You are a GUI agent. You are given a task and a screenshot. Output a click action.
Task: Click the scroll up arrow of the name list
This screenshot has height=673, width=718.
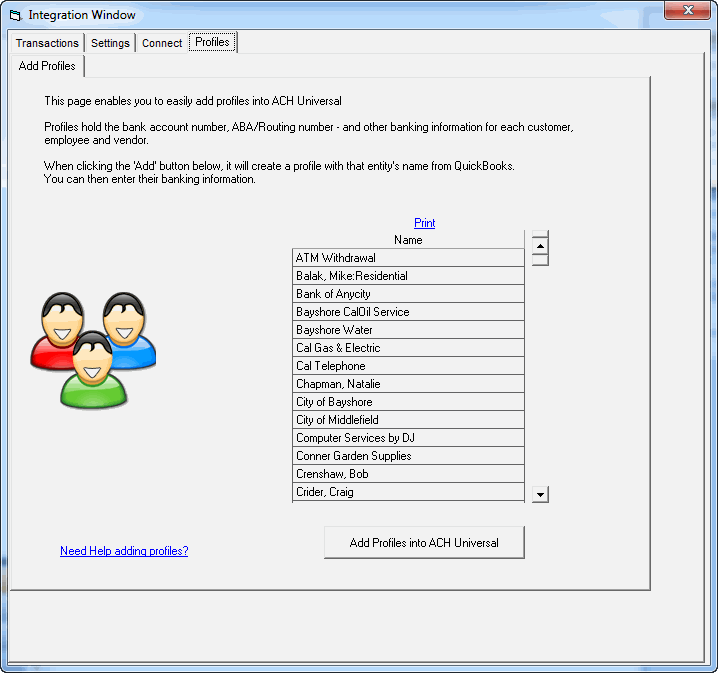(x=540, y=246)
